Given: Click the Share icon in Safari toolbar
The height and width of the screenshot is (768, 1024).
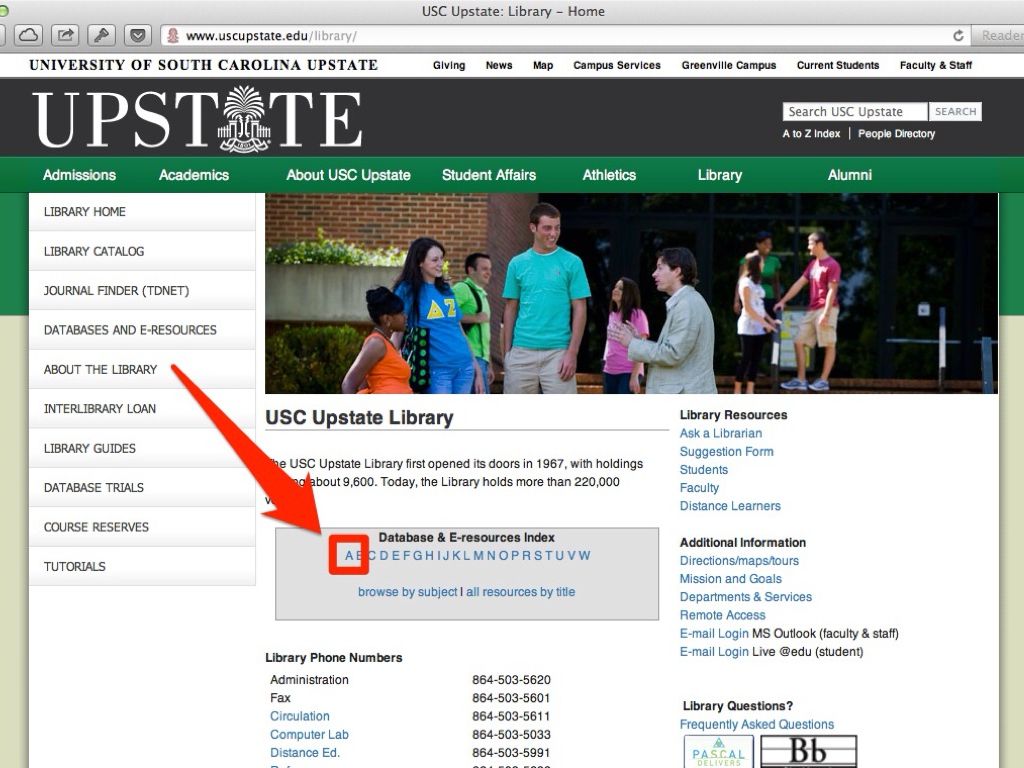Looking at the screenshot, I should (64, 35).
